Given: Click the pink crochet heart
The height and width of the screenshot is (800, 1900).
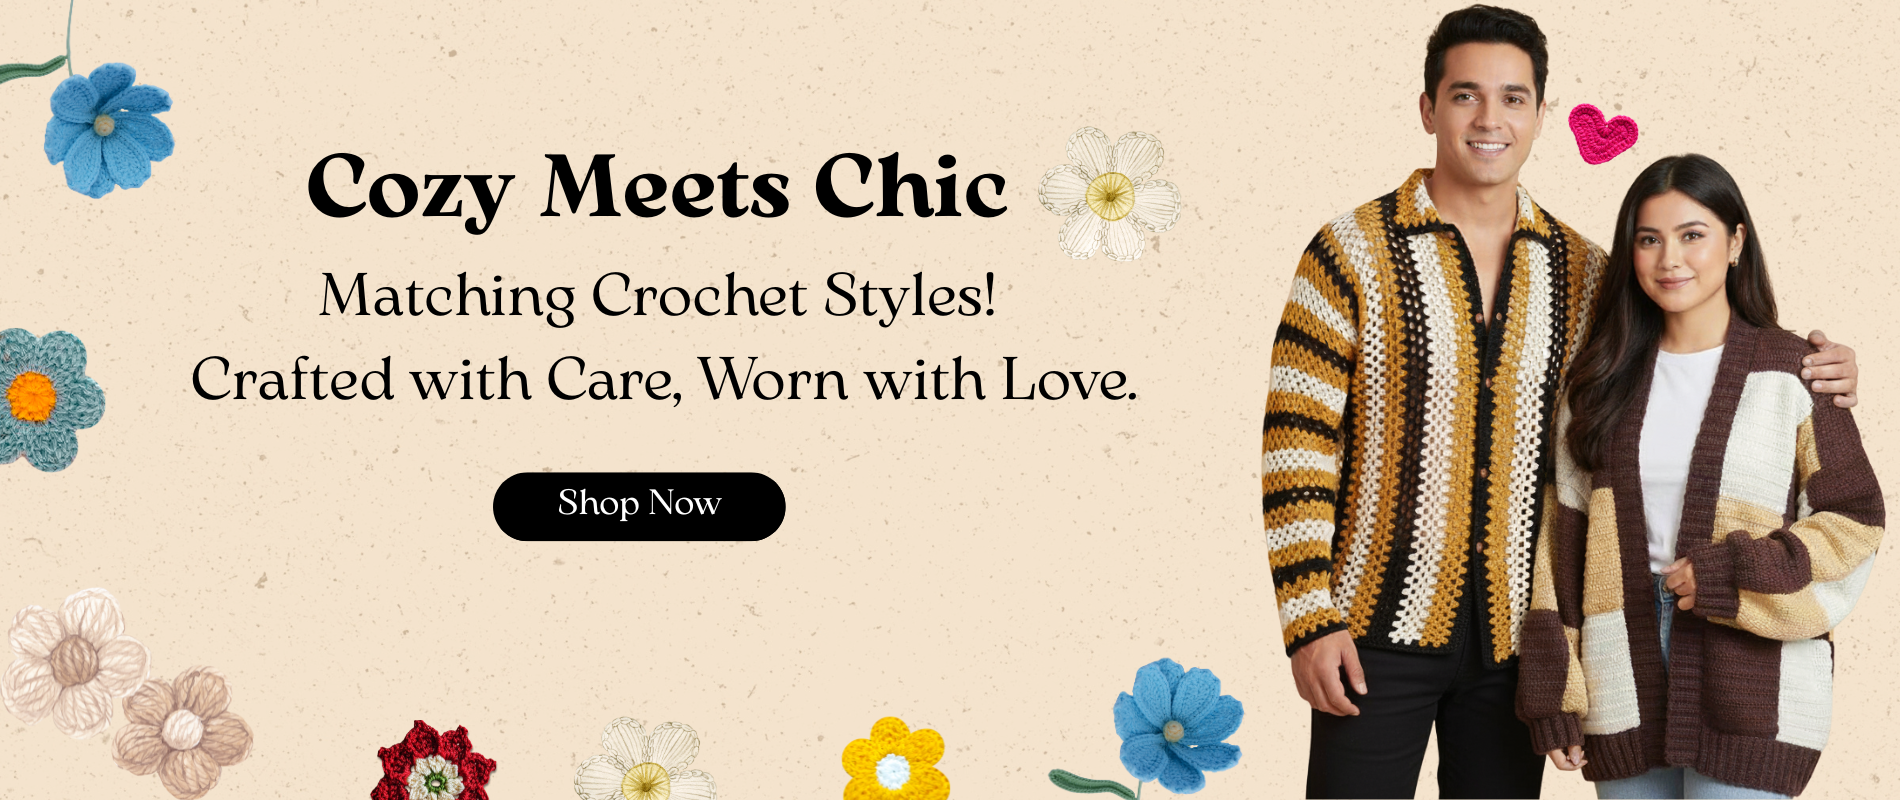Looking at the screenshot, I should [x=1602, y=133].
